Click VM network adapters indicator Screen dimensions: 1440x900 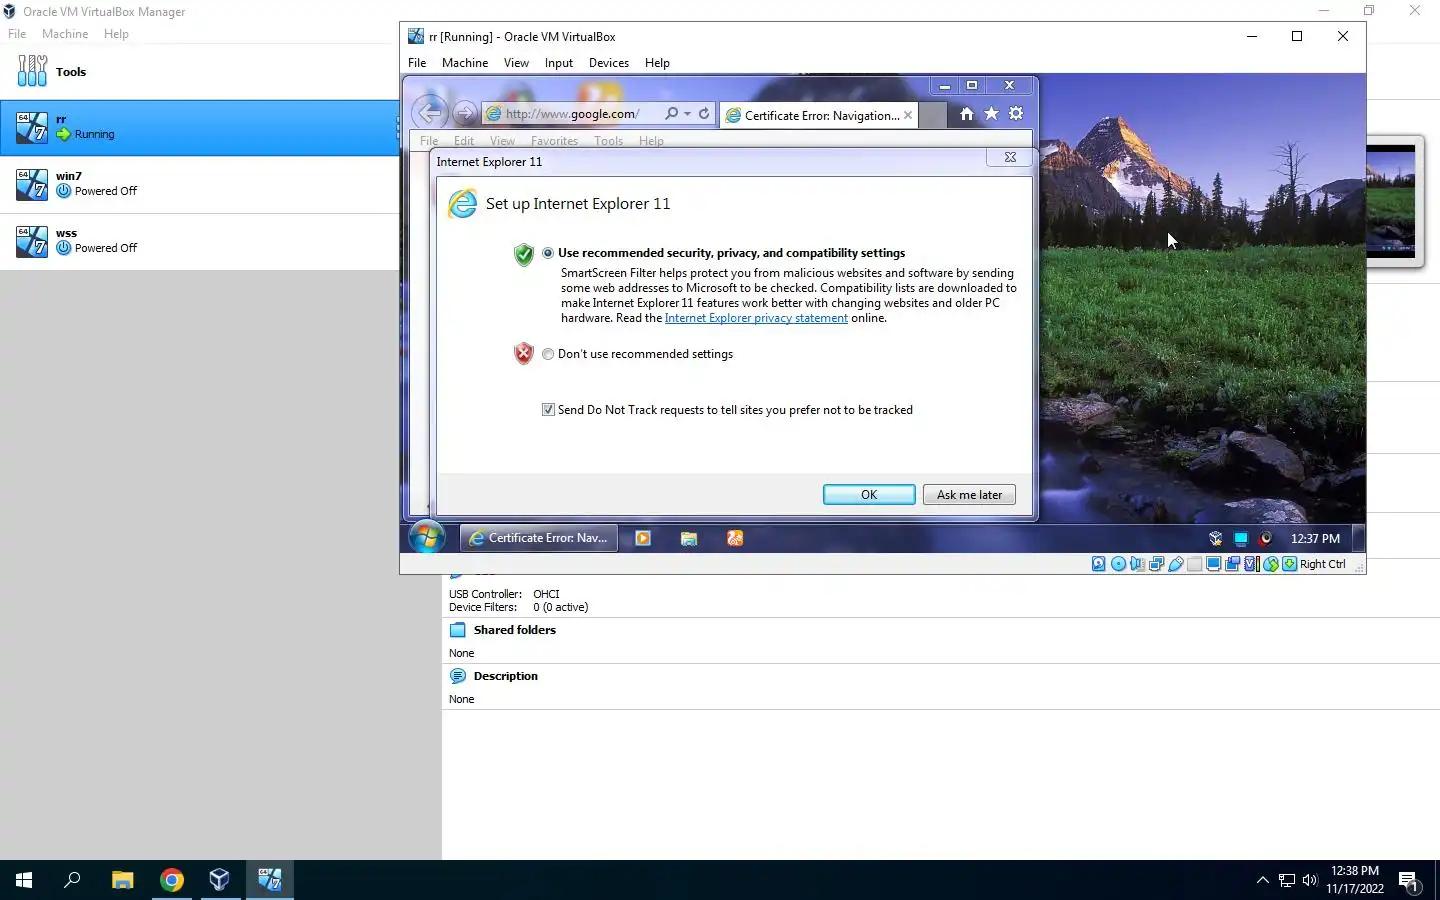click(1156, 564)
